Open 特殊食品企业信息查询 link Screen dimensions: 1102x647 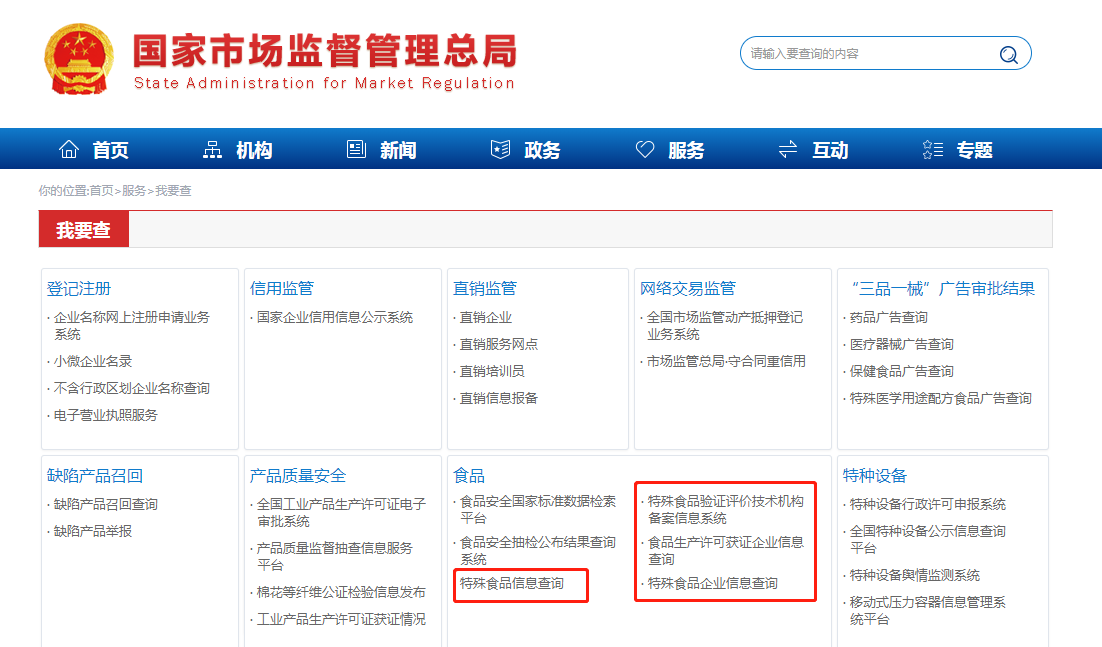click(x=712, y=583)
